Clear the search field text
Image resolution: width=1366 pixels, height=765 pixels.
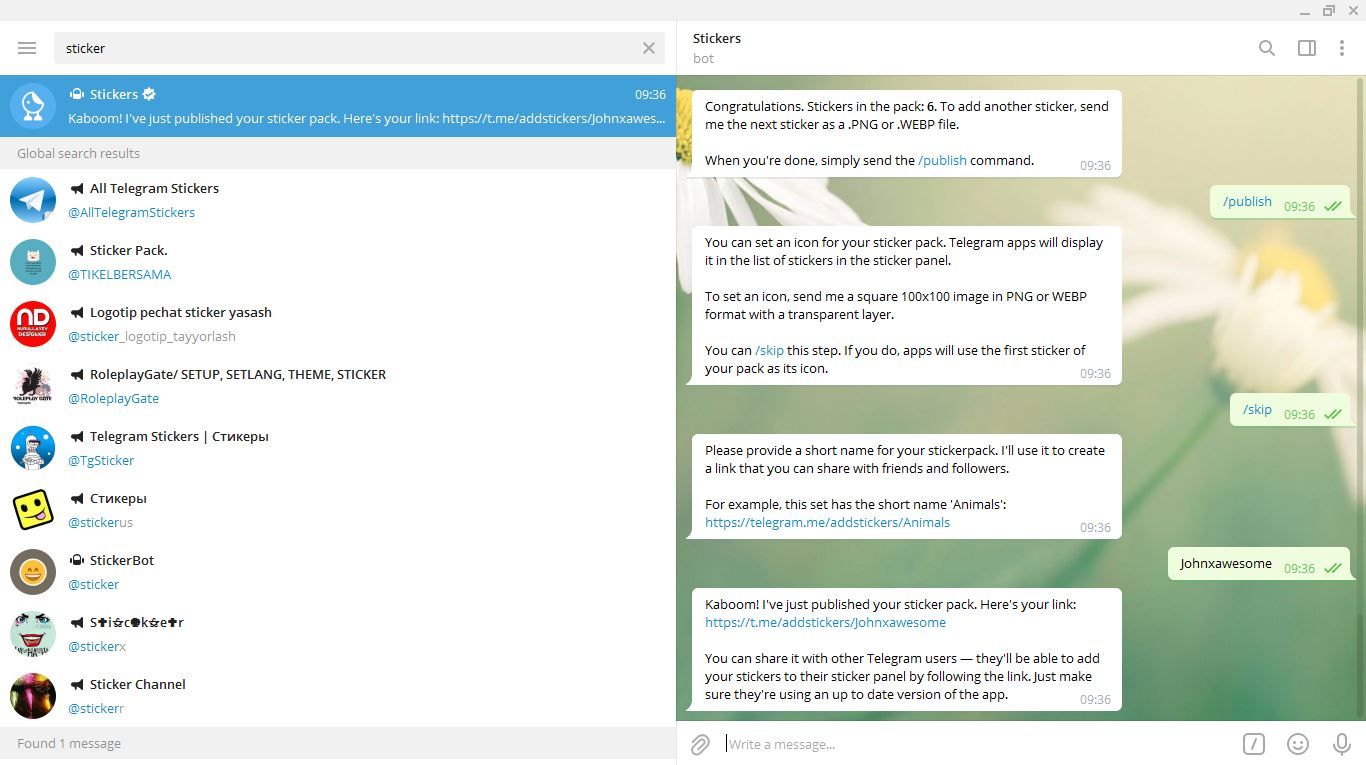[649, 48]
